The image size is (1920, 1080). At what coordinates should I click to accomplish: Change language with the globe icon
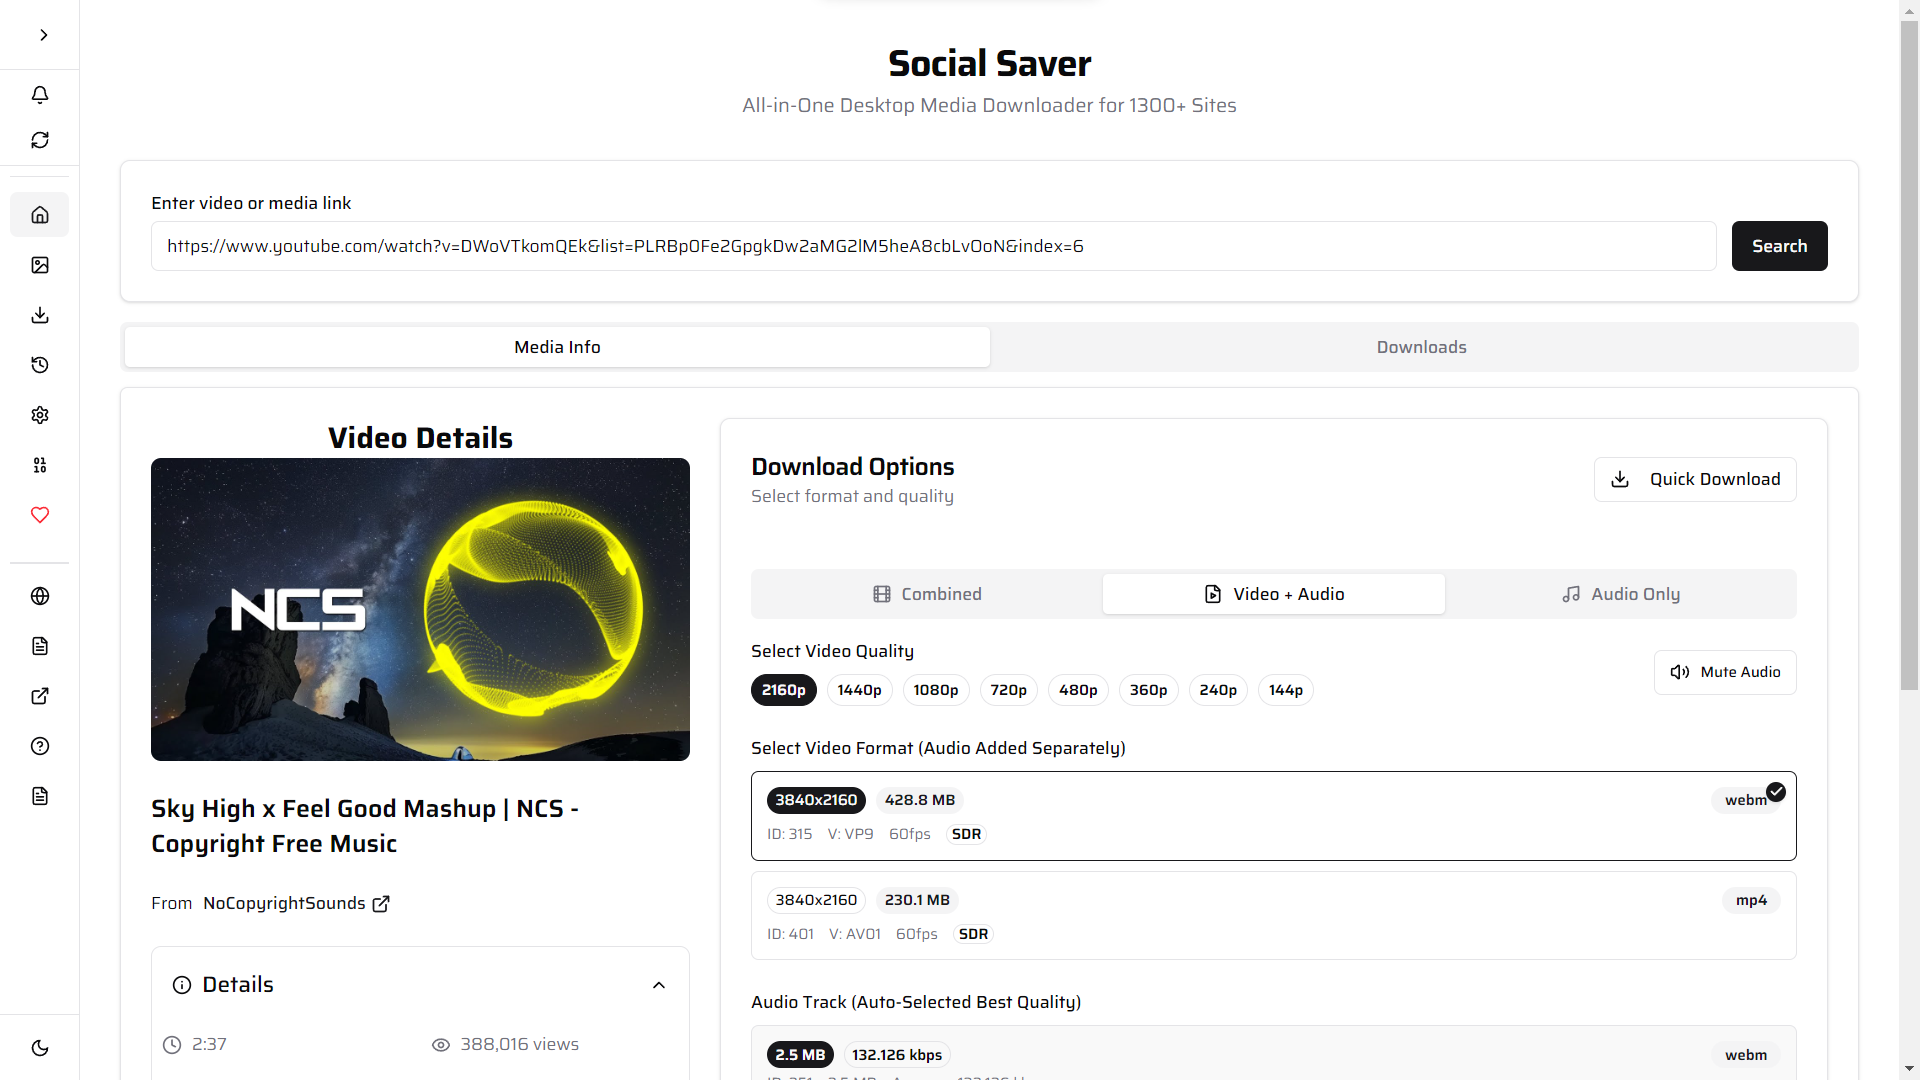(x=39, y=596)
